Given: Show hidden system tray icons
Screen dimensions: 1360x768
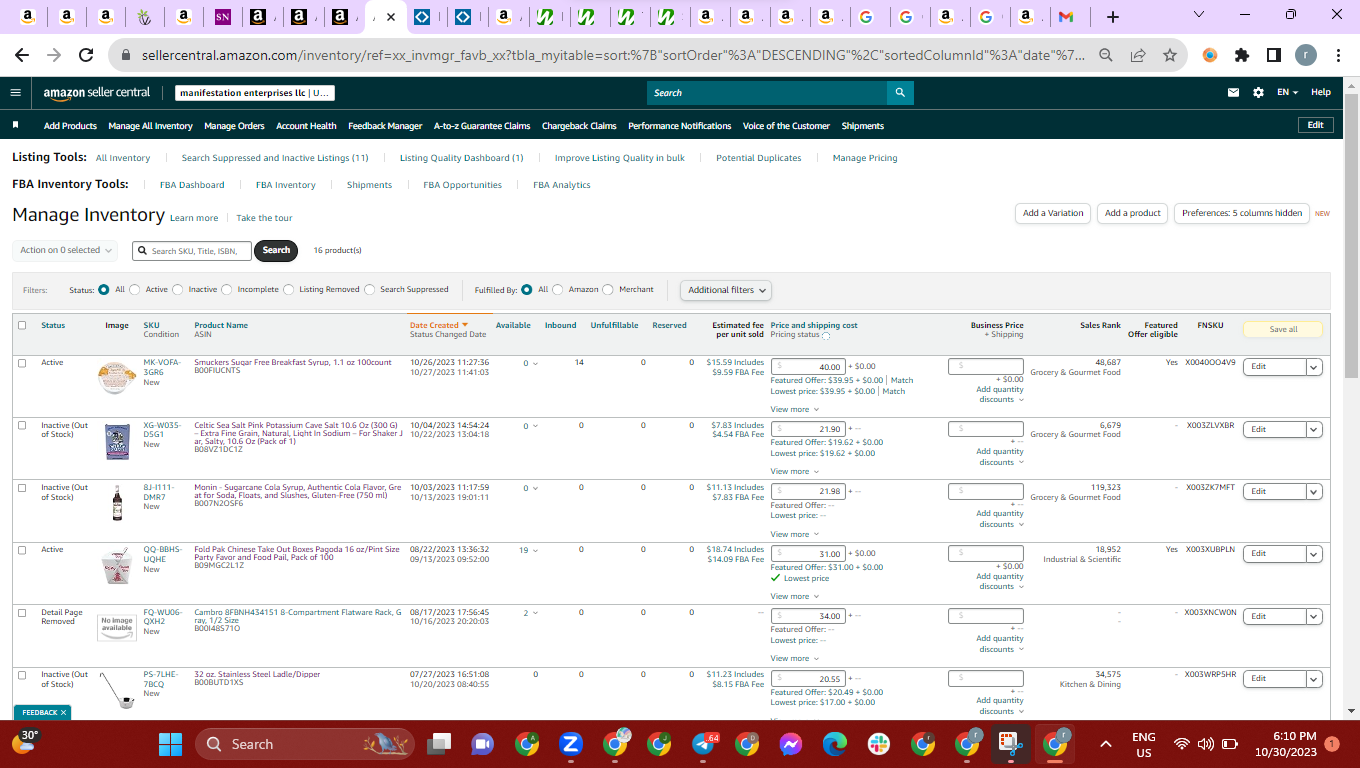Looking at the screenshot, I should 1106,744.
